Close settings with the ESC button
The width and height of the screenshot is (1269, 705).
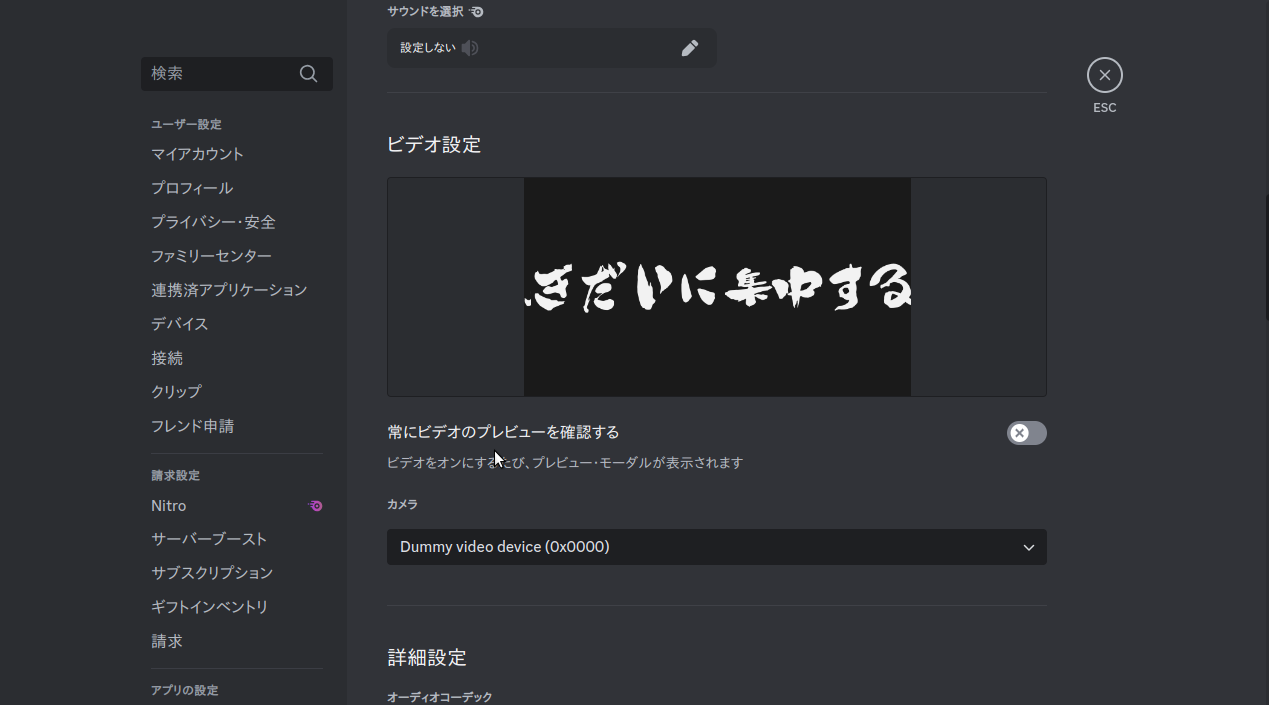coord(1104,74)
